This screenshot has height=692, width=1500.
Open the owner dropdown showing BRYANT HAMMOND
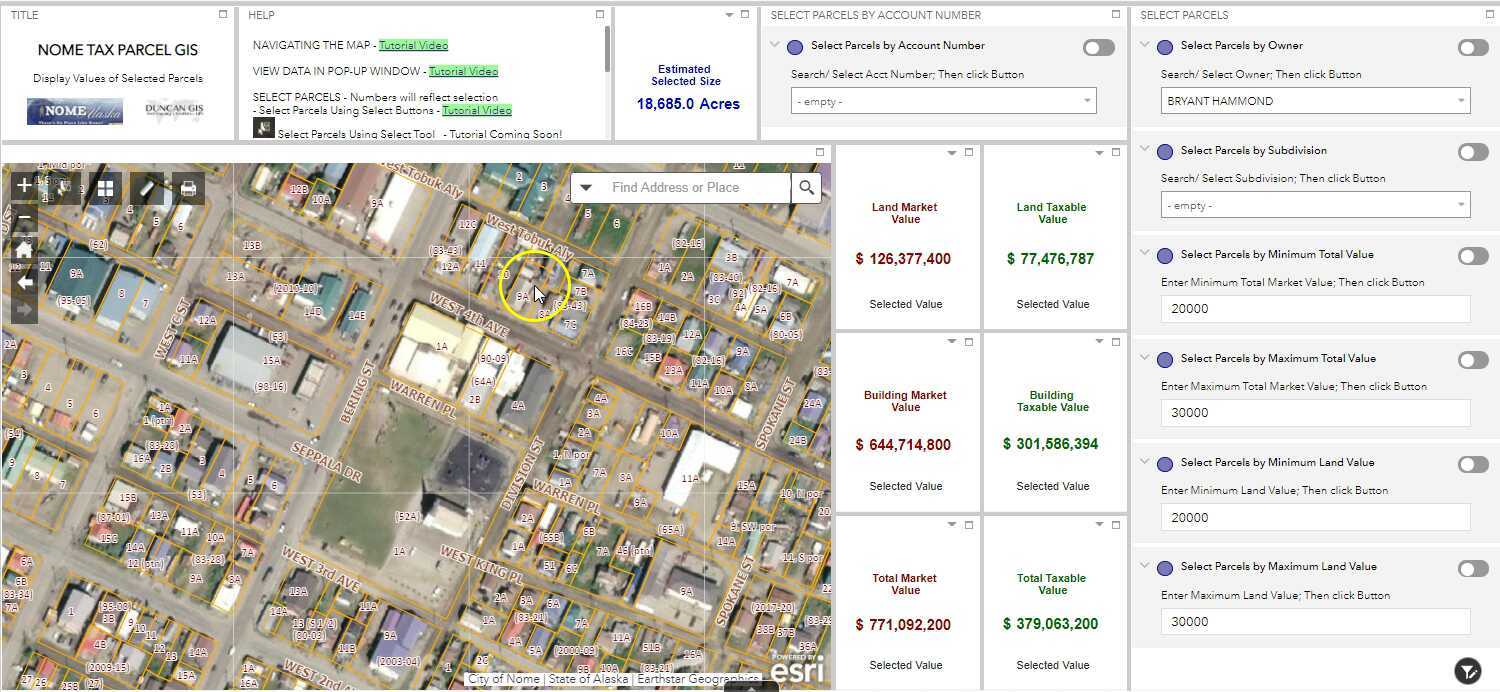coord(1314,101)
